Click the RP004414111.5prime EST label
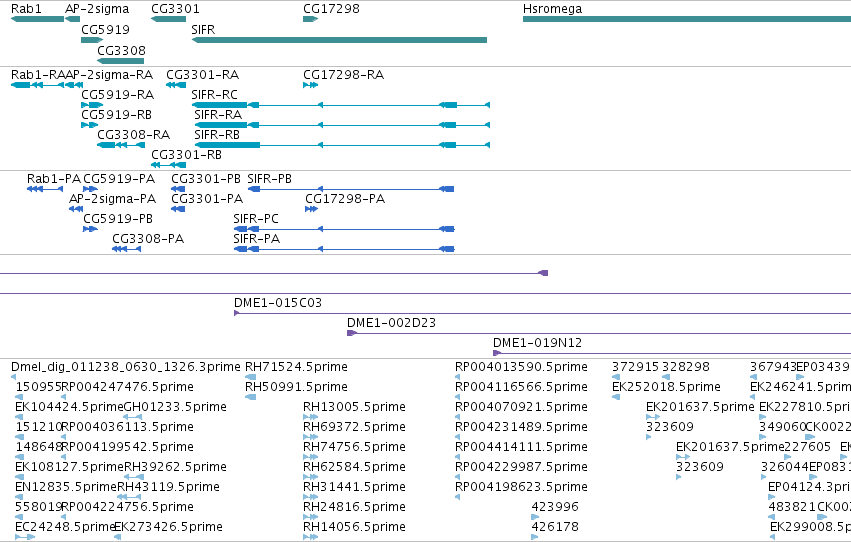Viewport: 851px width, 542px height. [521, 447]
